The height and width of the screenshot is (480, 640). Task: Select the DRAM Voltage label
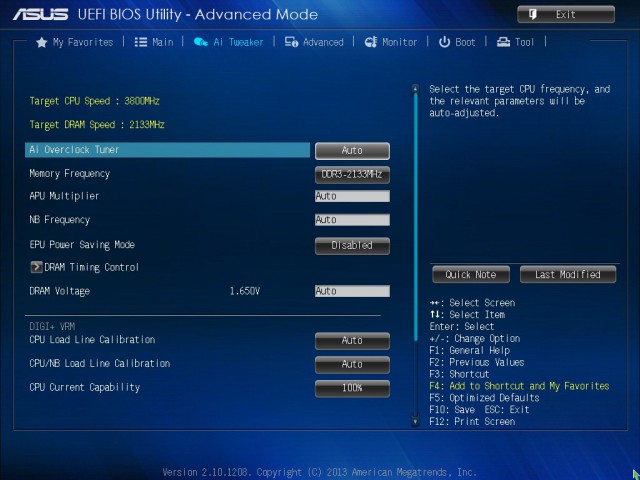click(59, 291)
